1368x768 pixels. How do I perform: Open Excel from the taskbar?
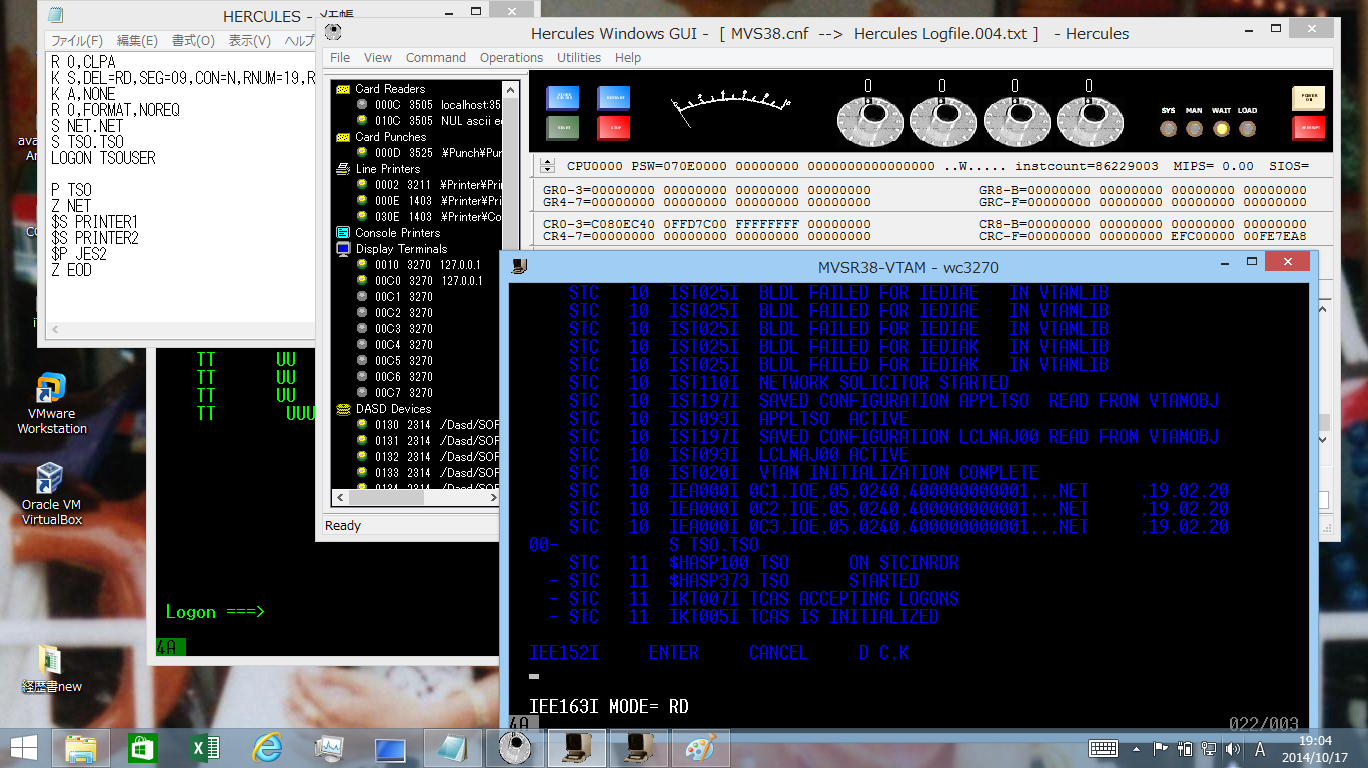[205, 748]
